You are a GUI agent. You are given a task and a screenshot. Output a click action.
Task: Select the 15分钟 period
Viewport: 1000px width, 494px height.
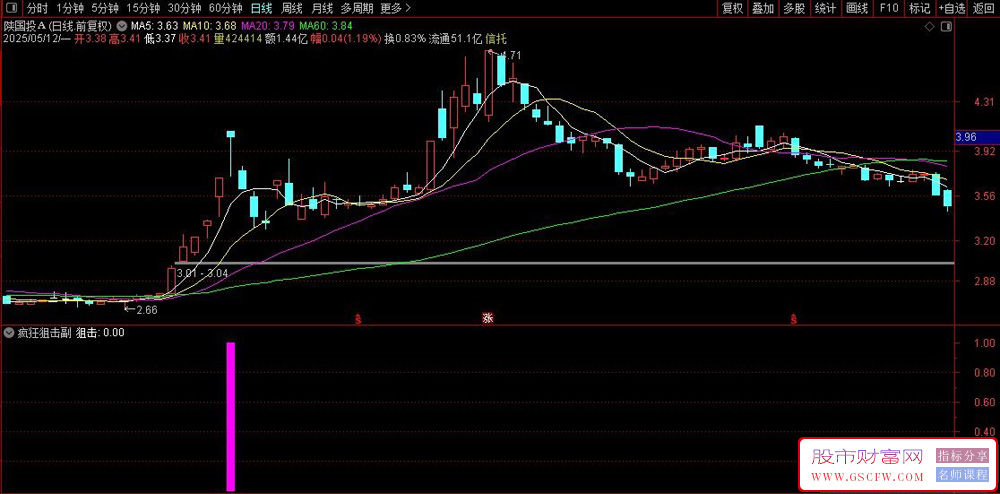(x=142, y=8)
